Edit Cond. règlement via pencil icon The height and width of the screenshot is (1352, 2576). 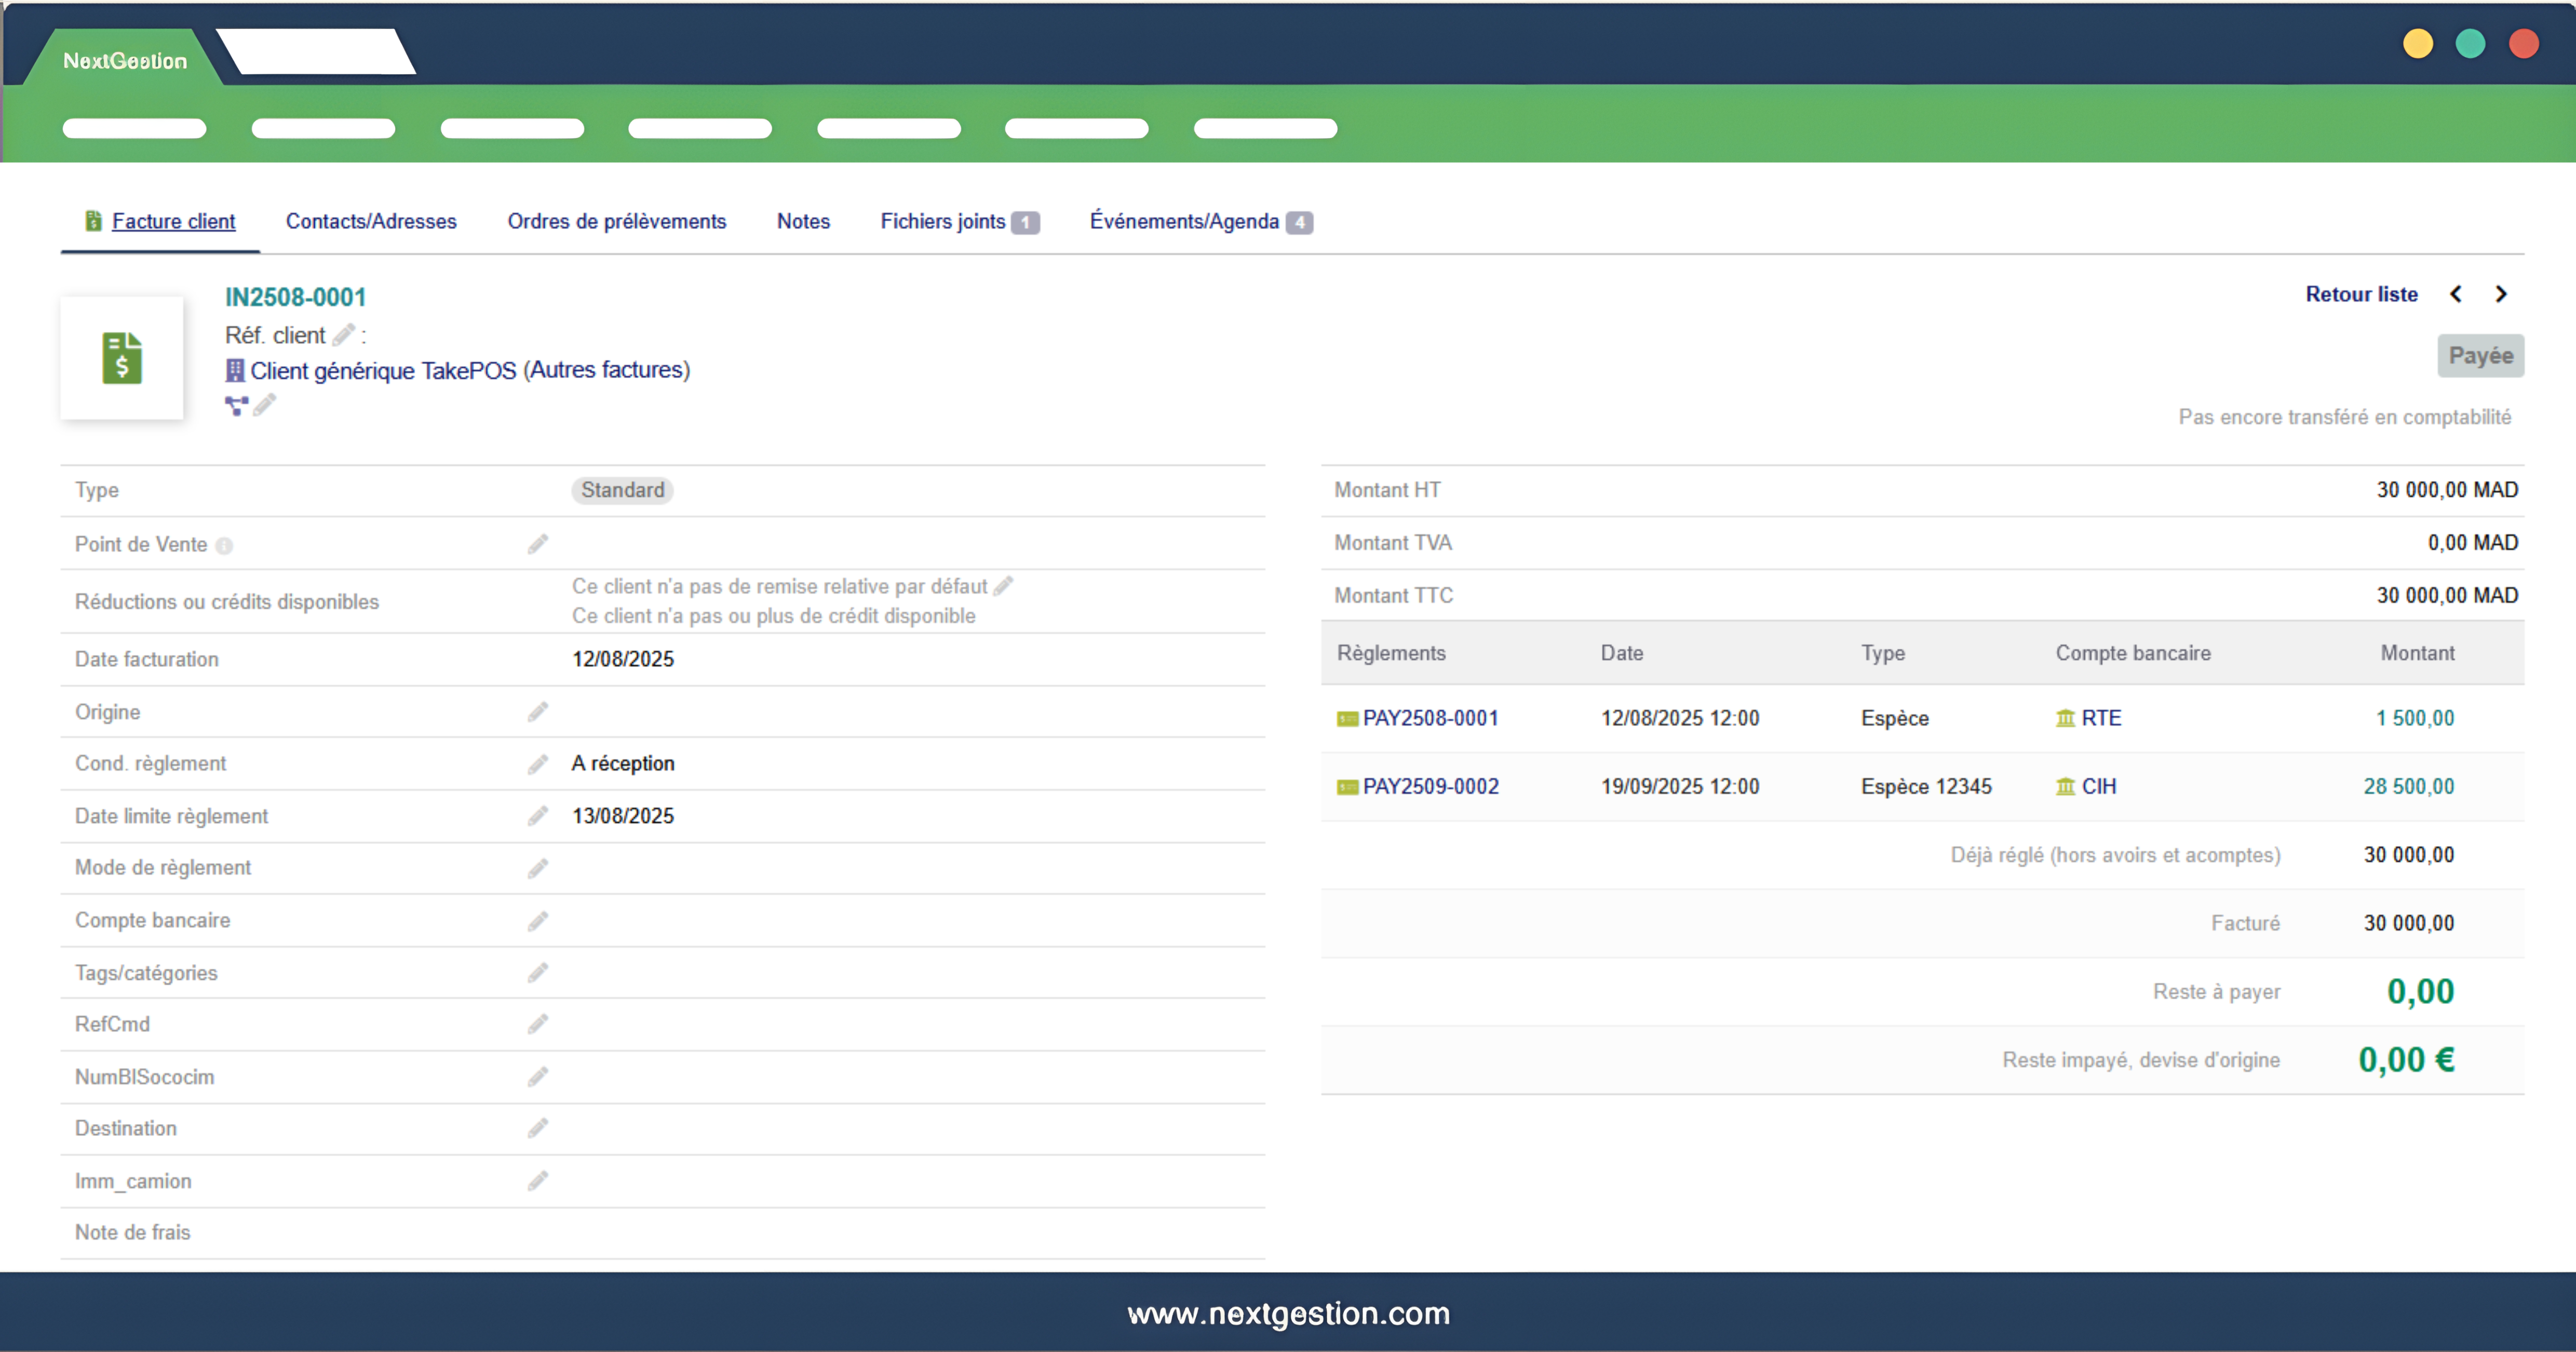[x=538, y=764]
